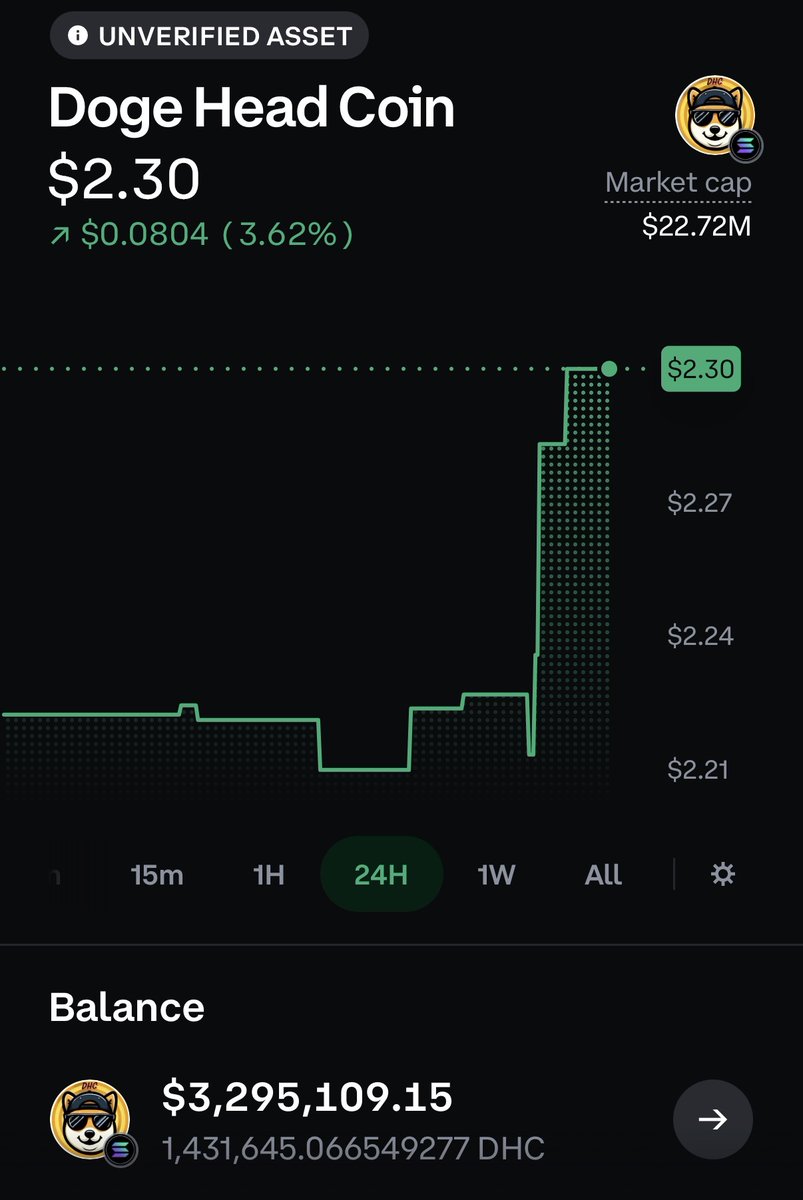This screenshot has height=1200, width=803.
Task: Tap the $2.30 green price tag on chart
Action: [x=701, y=369]
